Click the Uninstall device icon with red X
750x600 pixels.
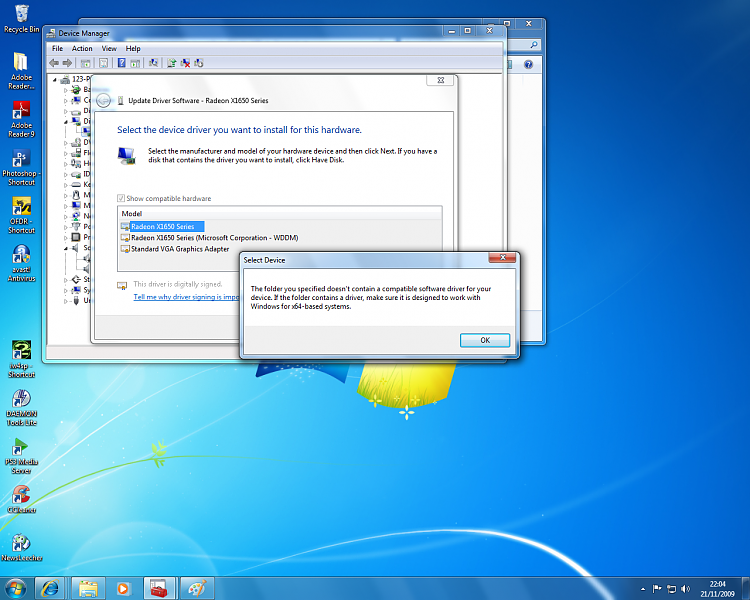[x=185, y=63]
